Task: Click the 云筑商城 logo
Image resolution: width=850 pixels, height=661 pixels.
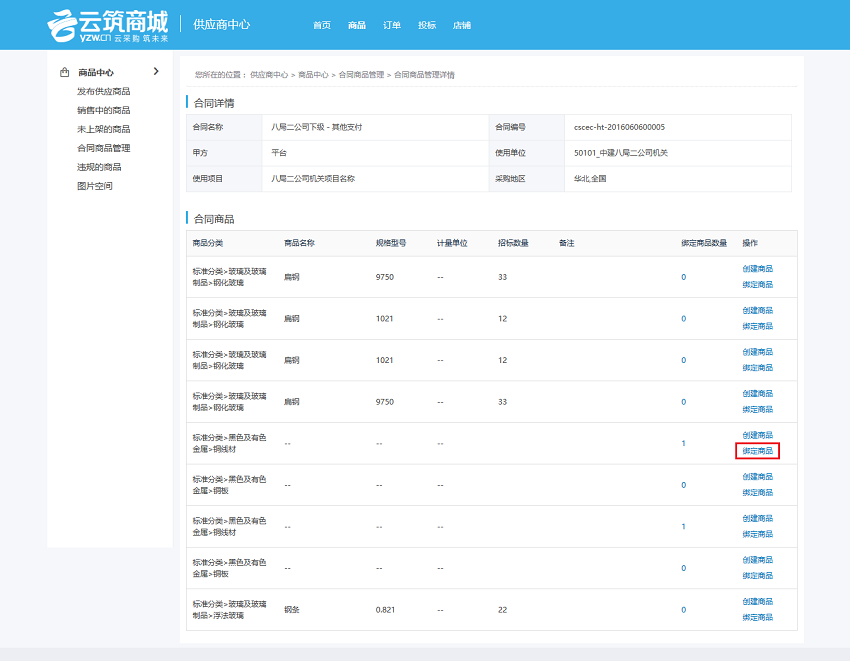Action: pyautogui.click(x=107, y=24)
